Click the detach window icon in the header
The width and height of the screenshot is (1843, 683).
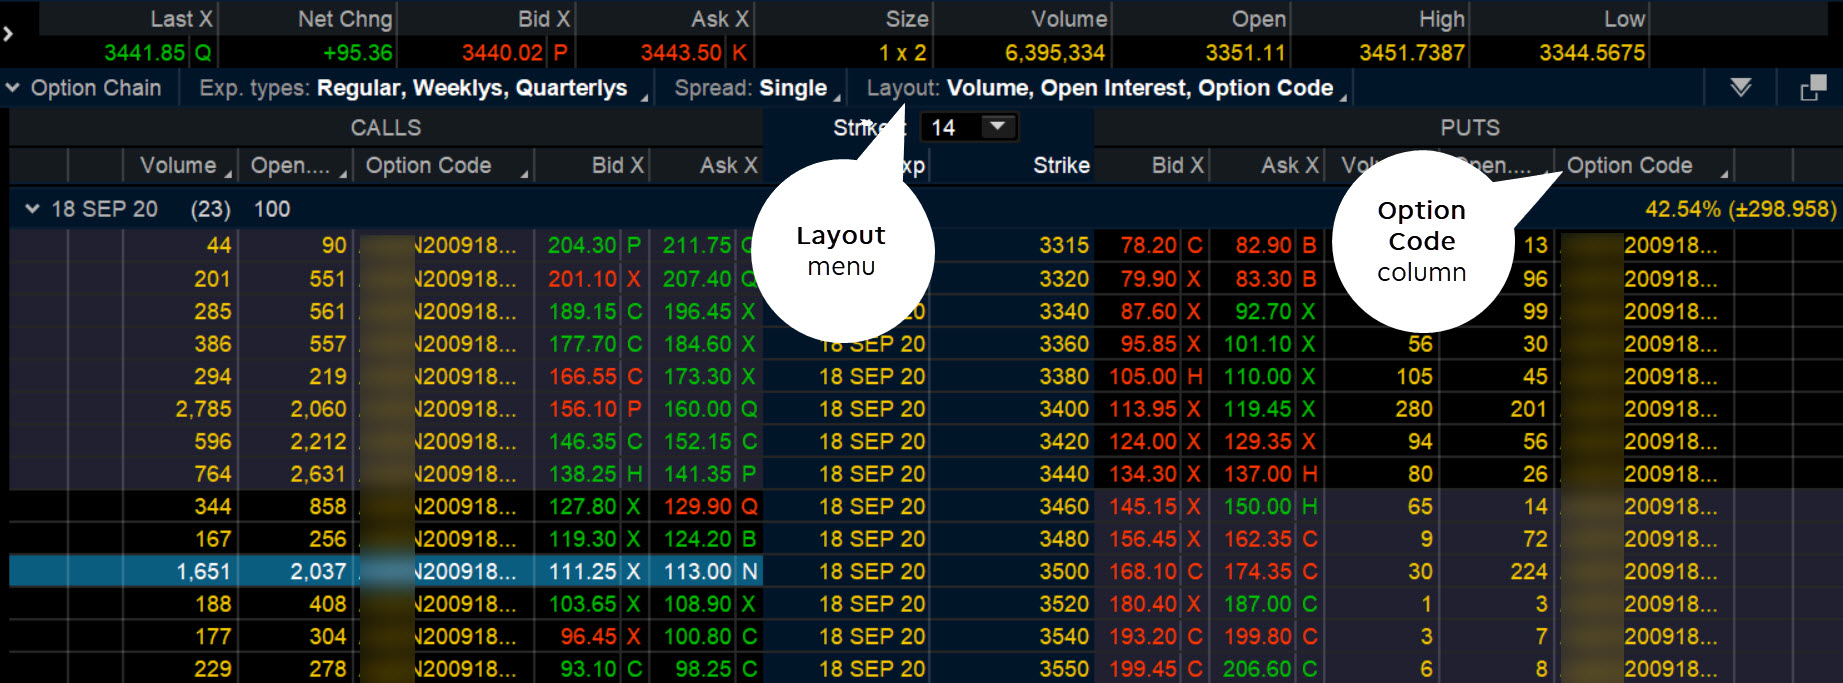tap(1813, 88)
